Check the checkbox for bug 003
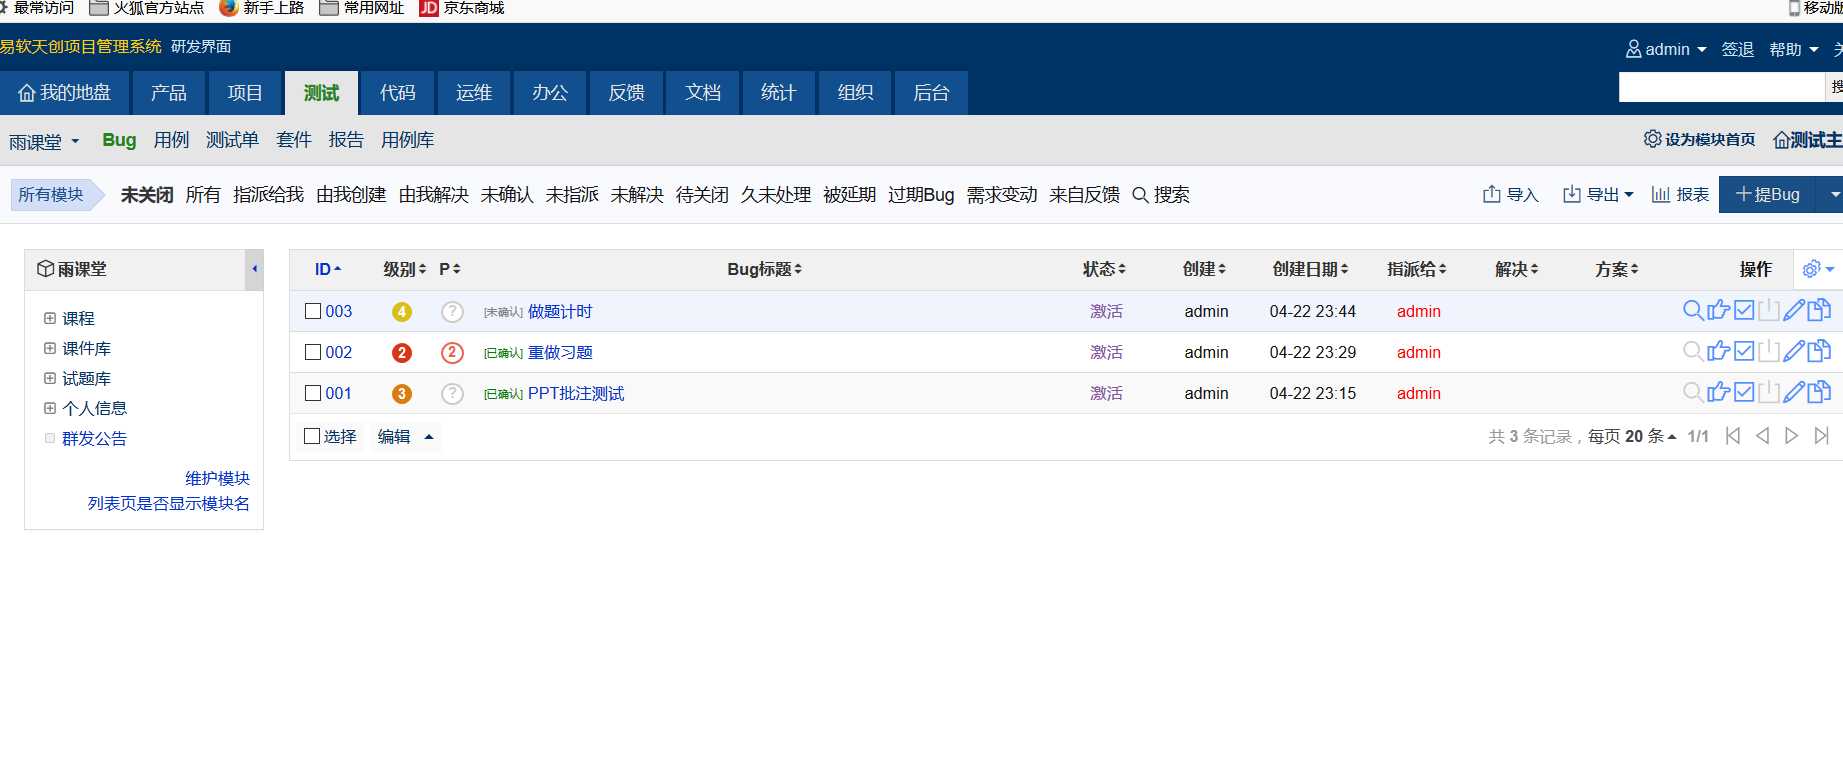Viewport: 1843px width, 777px height. point(313,311)
